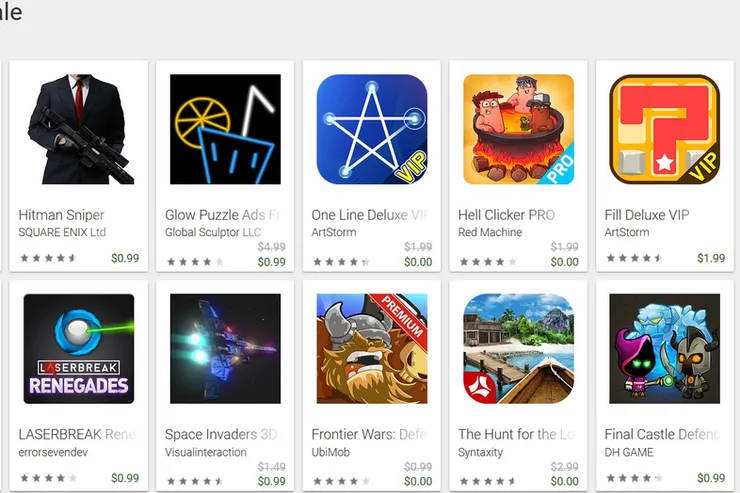Image resolution: width=740 pixels, height=493 pixels.
Task: Click the Space Invaders 3D spaceship icon
Action: 225,349
